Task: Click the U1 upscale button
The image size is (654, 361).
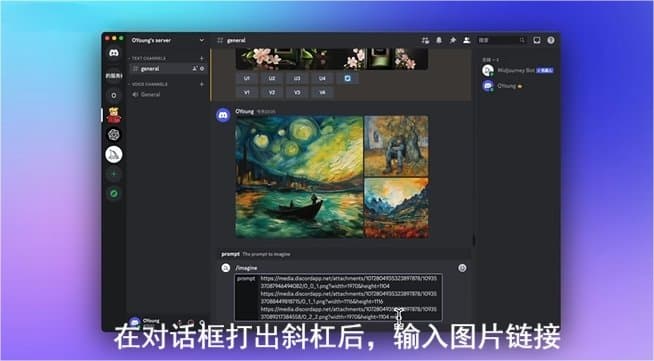Action: tap(247, 78)
